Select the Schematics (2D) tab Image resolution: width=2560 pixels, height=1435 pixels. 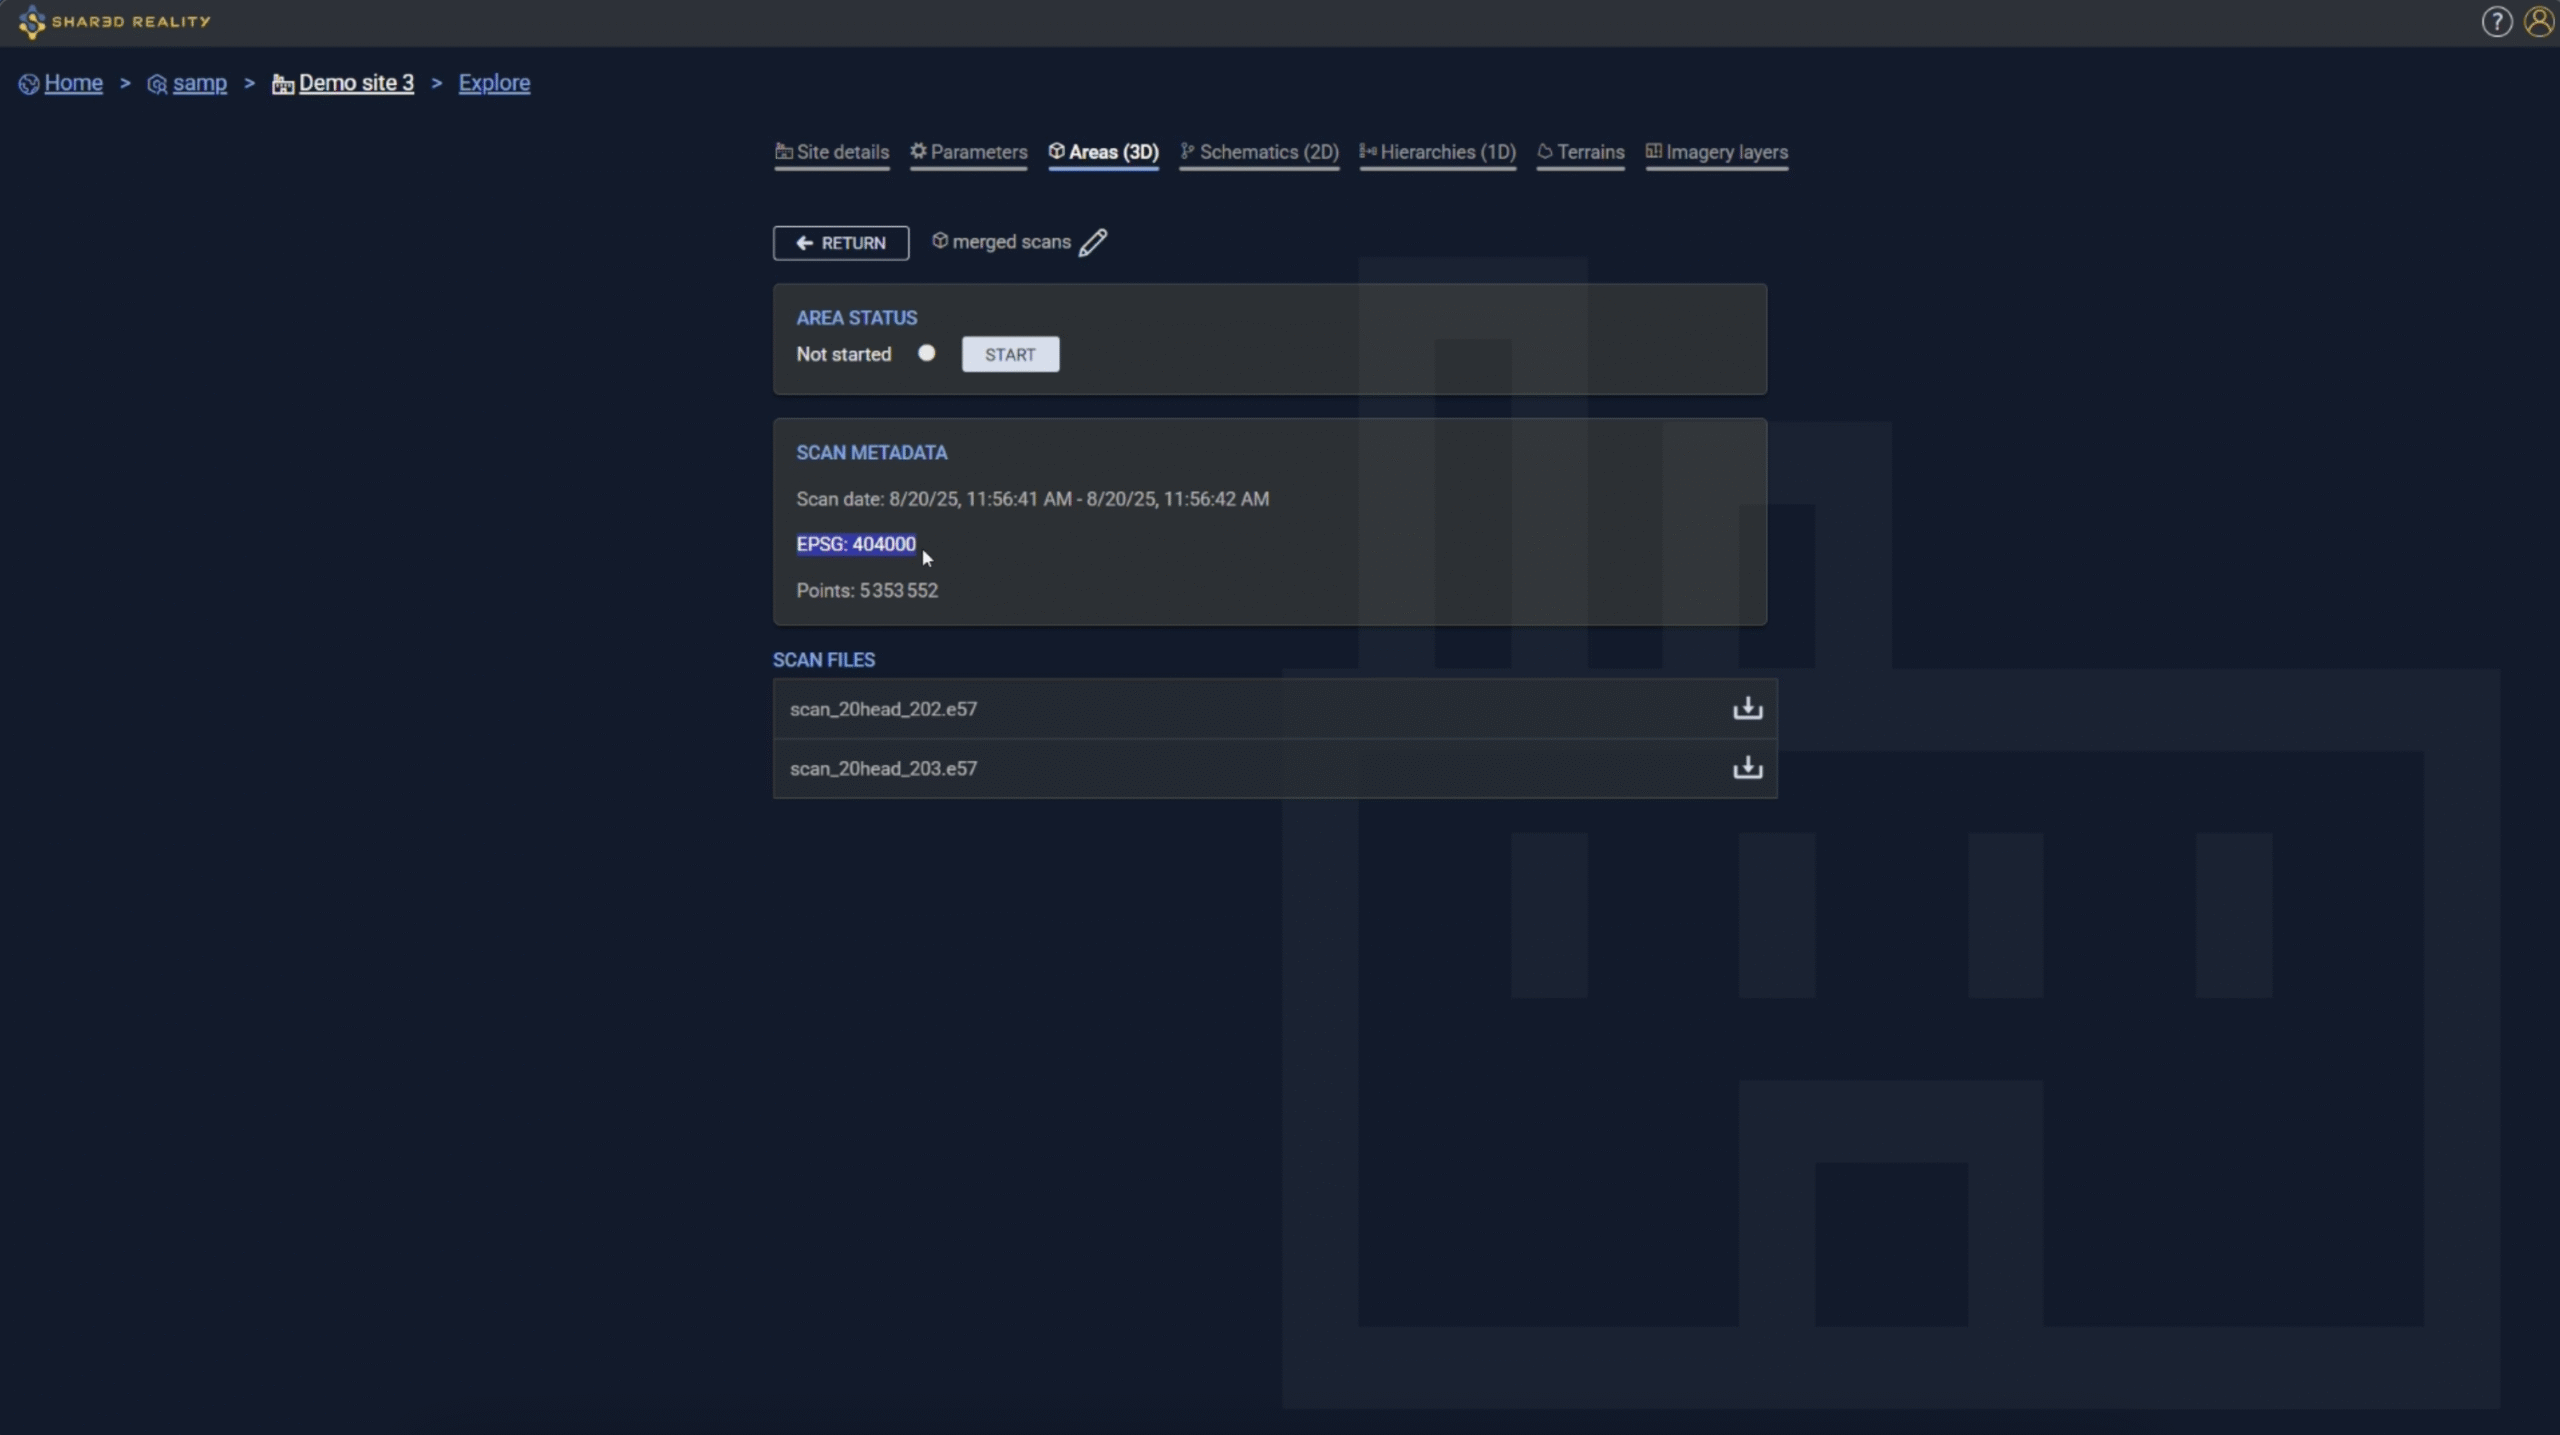1259,152
